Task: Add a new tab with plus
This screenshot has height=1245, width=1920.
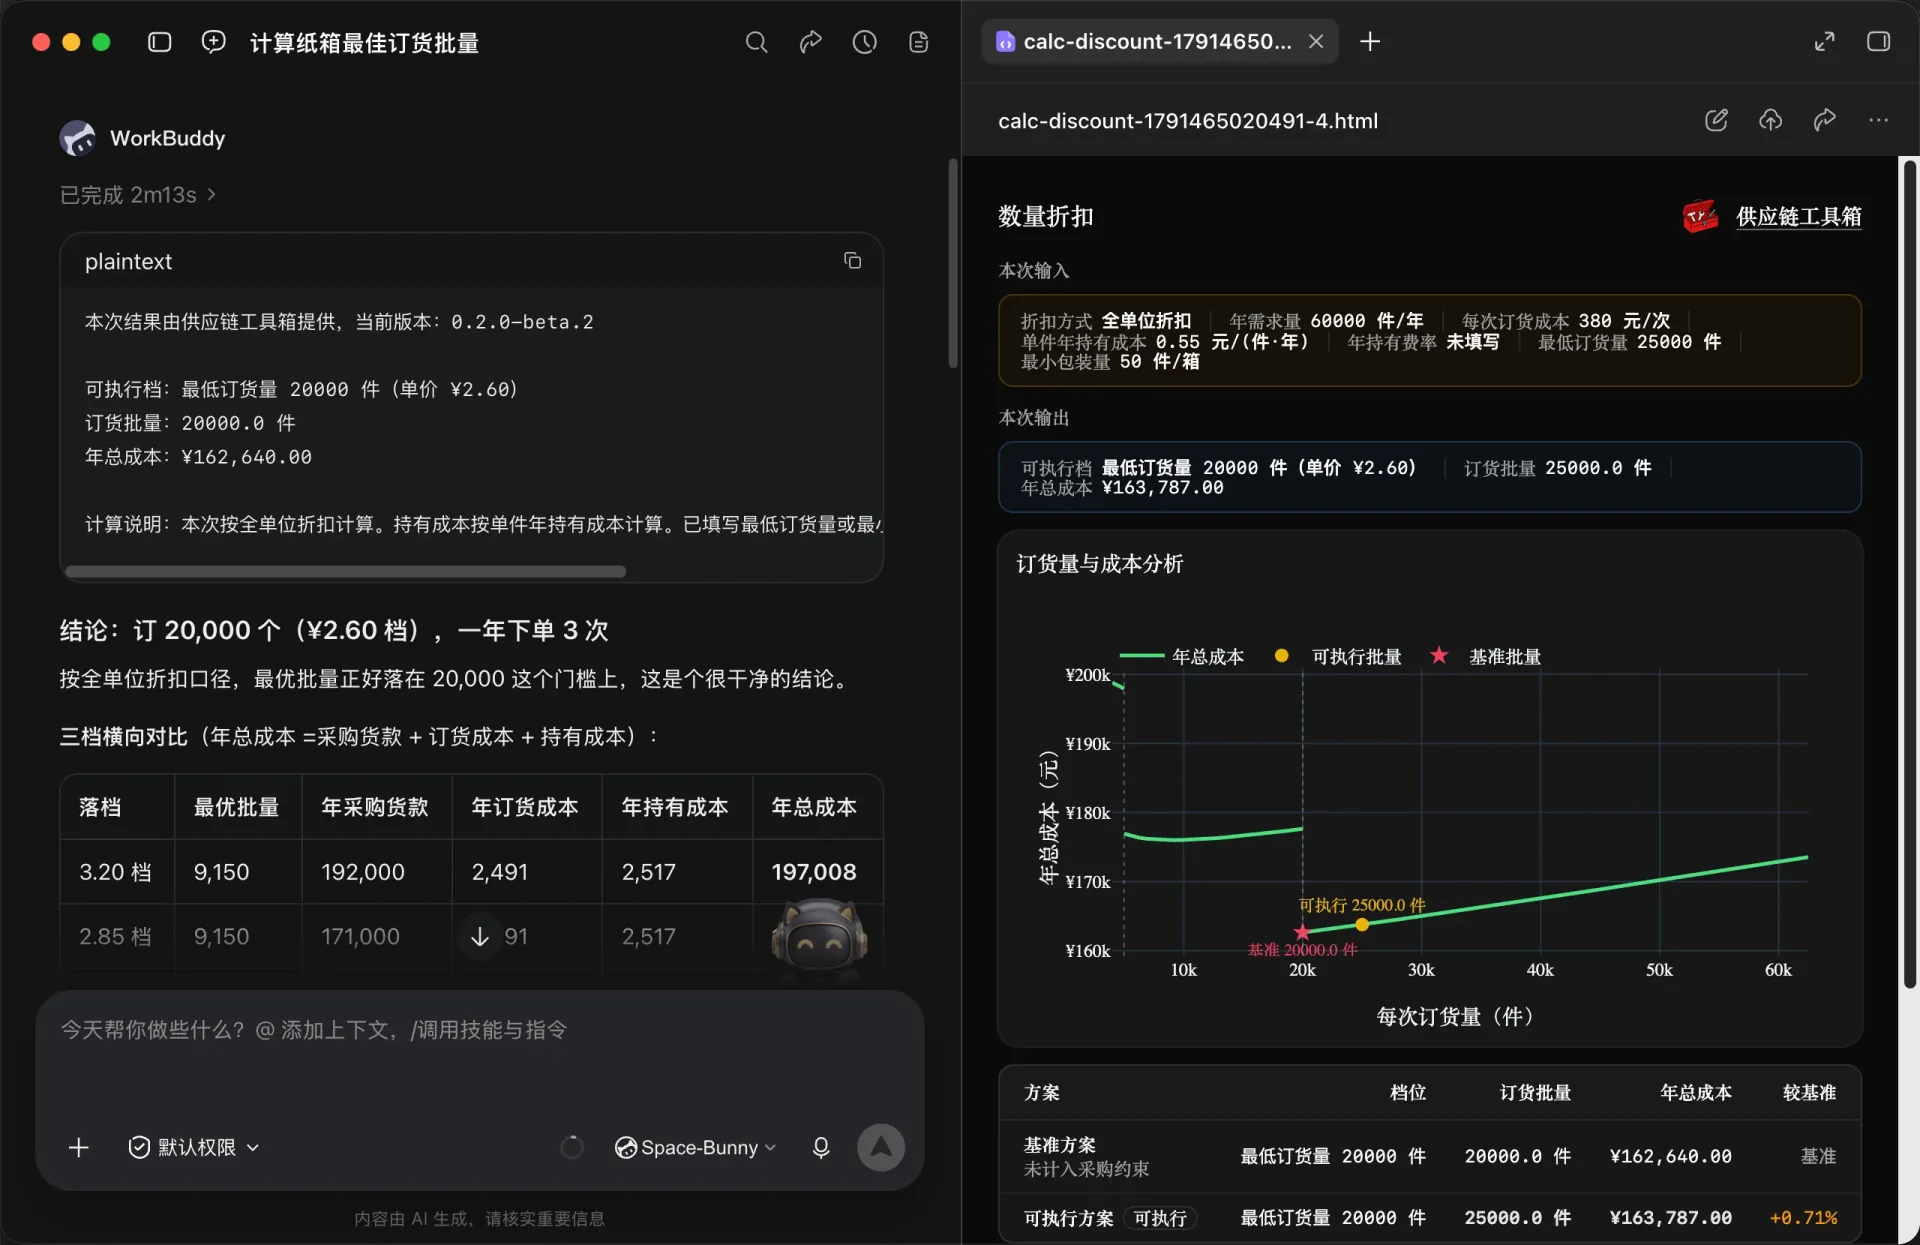Action: (1371, 42)
